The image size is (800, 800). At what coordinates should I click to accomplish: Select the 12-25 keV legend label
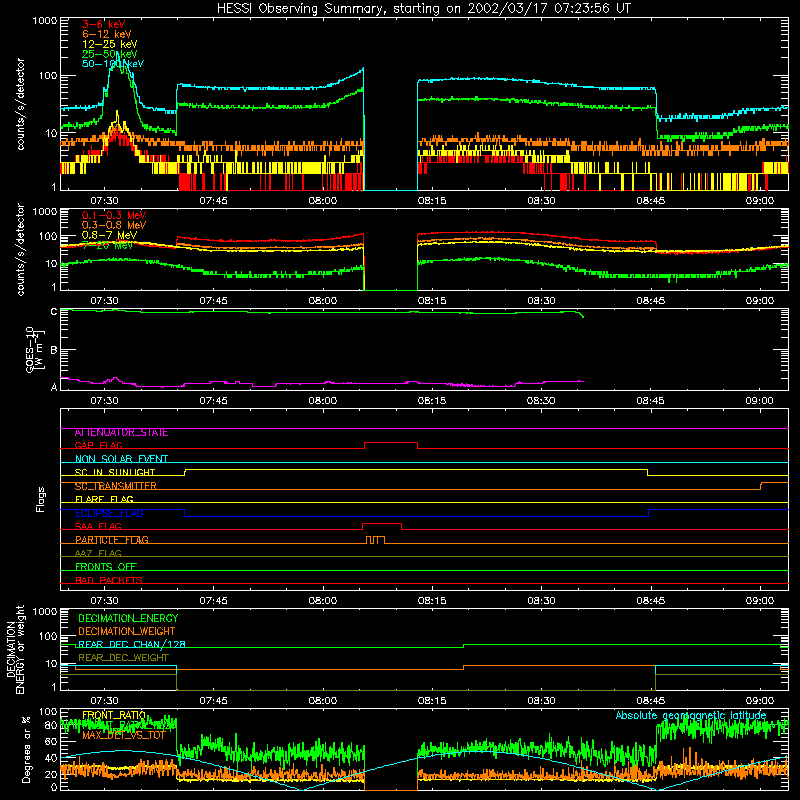pyautogui.click(x=109, y=44)
